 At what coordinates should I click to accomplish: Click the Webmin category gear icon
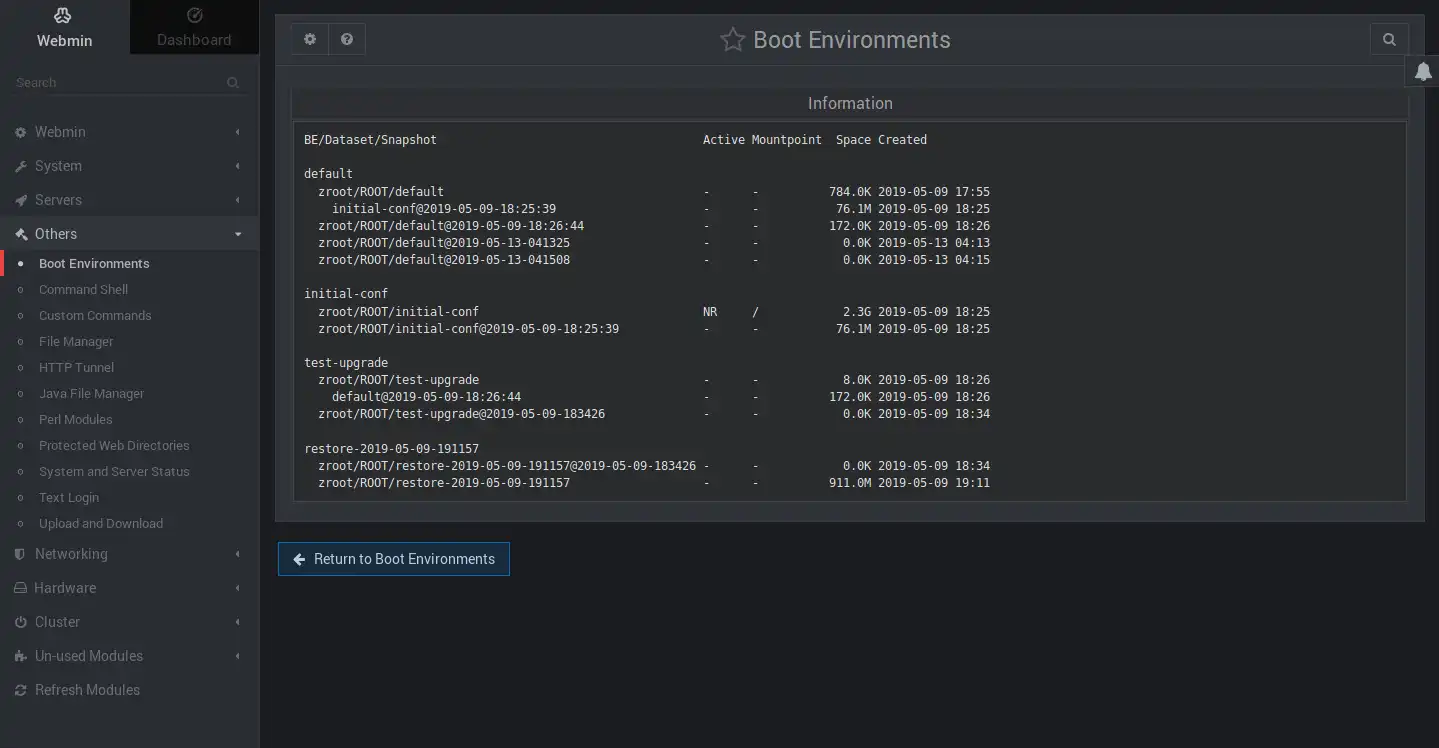tap(21, 132)
